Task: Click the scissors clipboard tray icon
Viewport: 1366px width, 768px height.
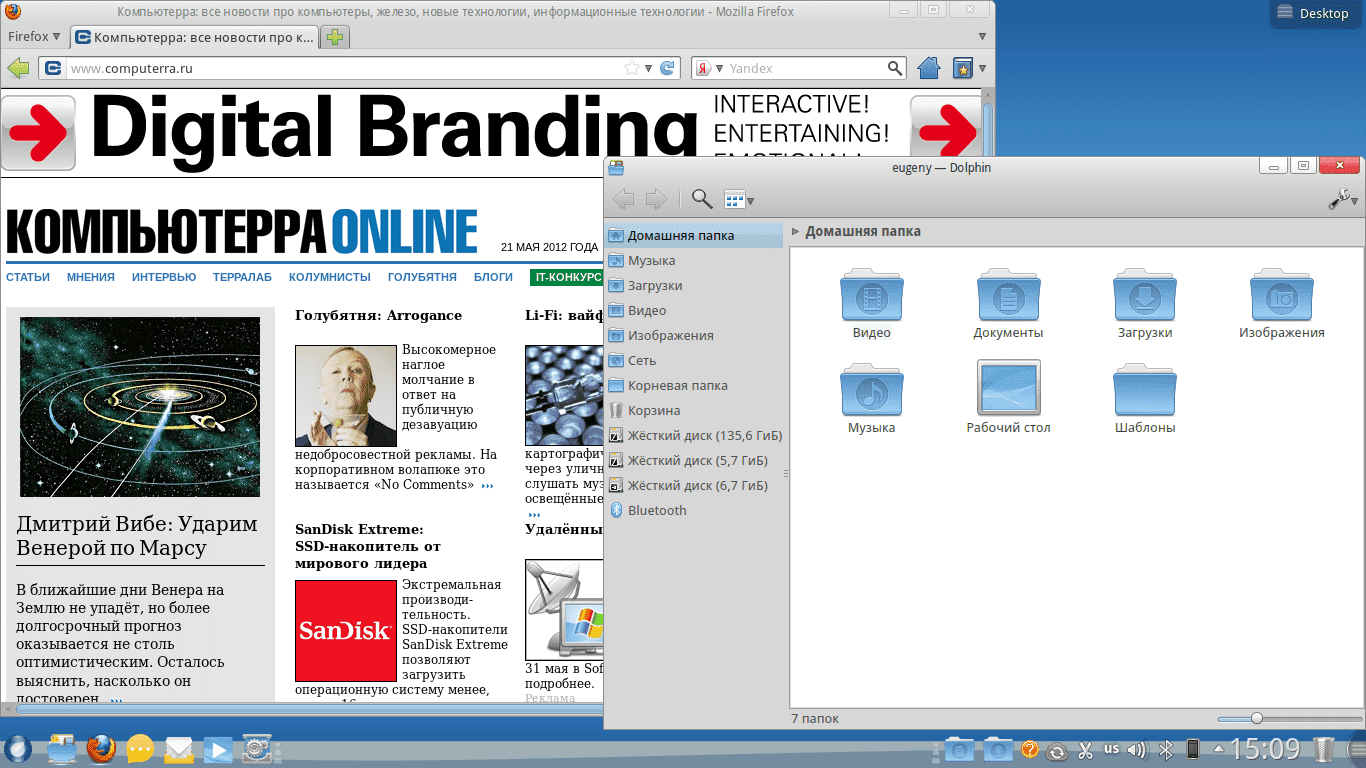Action: coord(1085,749)
